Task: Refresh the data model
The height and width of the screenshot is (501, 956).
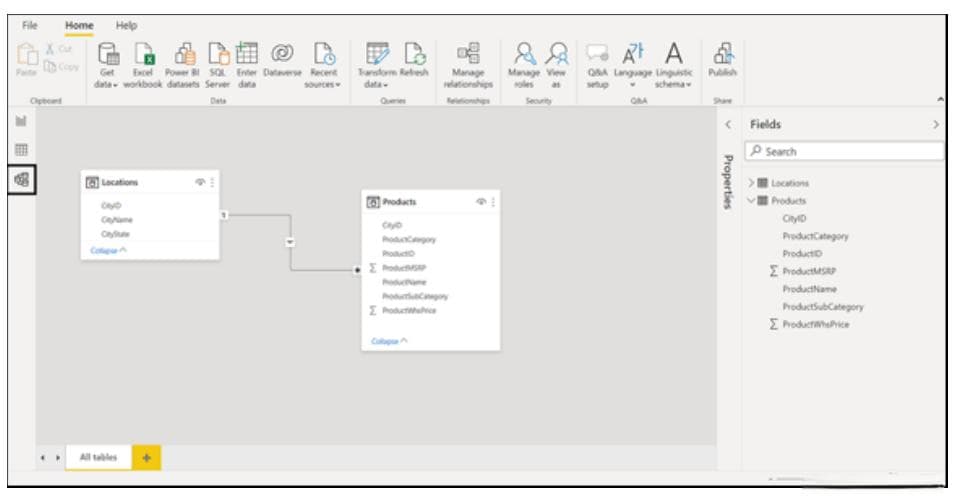Action: pyautogui.click(x=415, y=60)
